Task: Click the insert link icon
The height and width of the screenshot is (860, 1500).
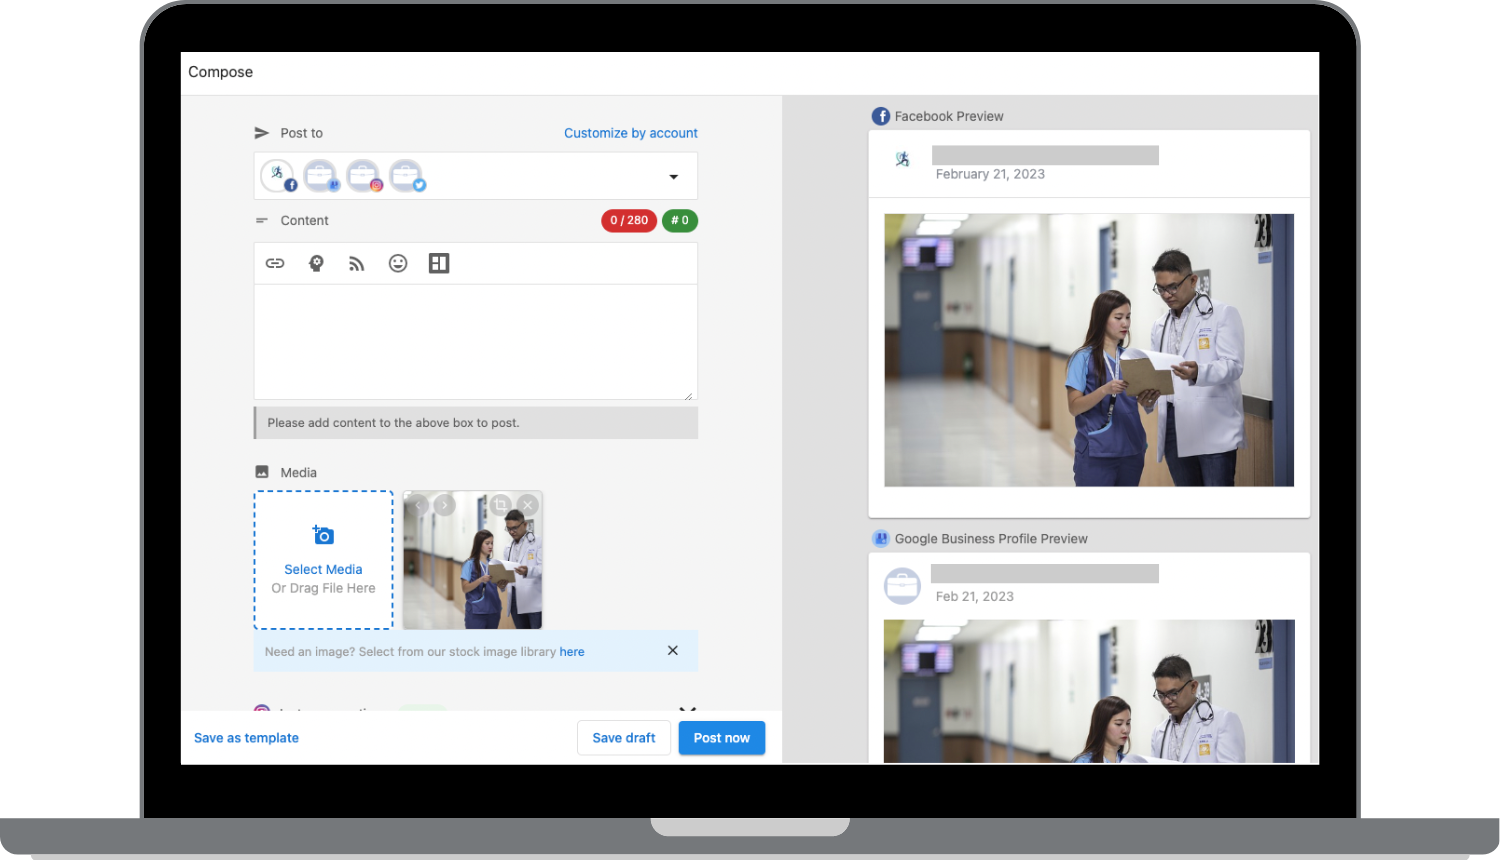Action: point(275,263)
